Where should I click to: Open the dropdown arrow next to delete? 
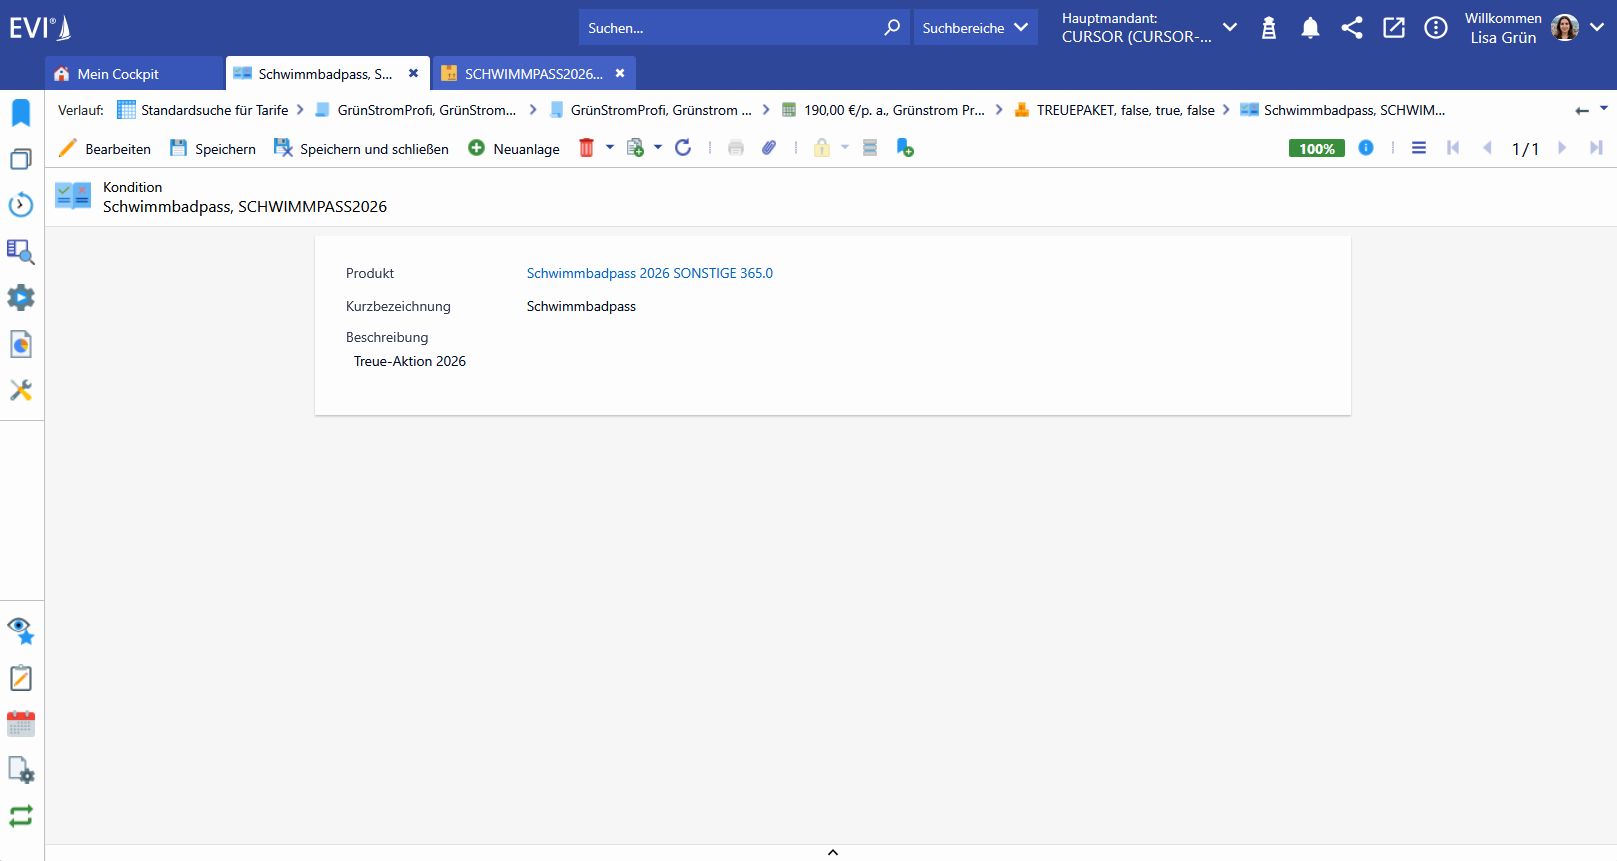click(x=610, y=147)
